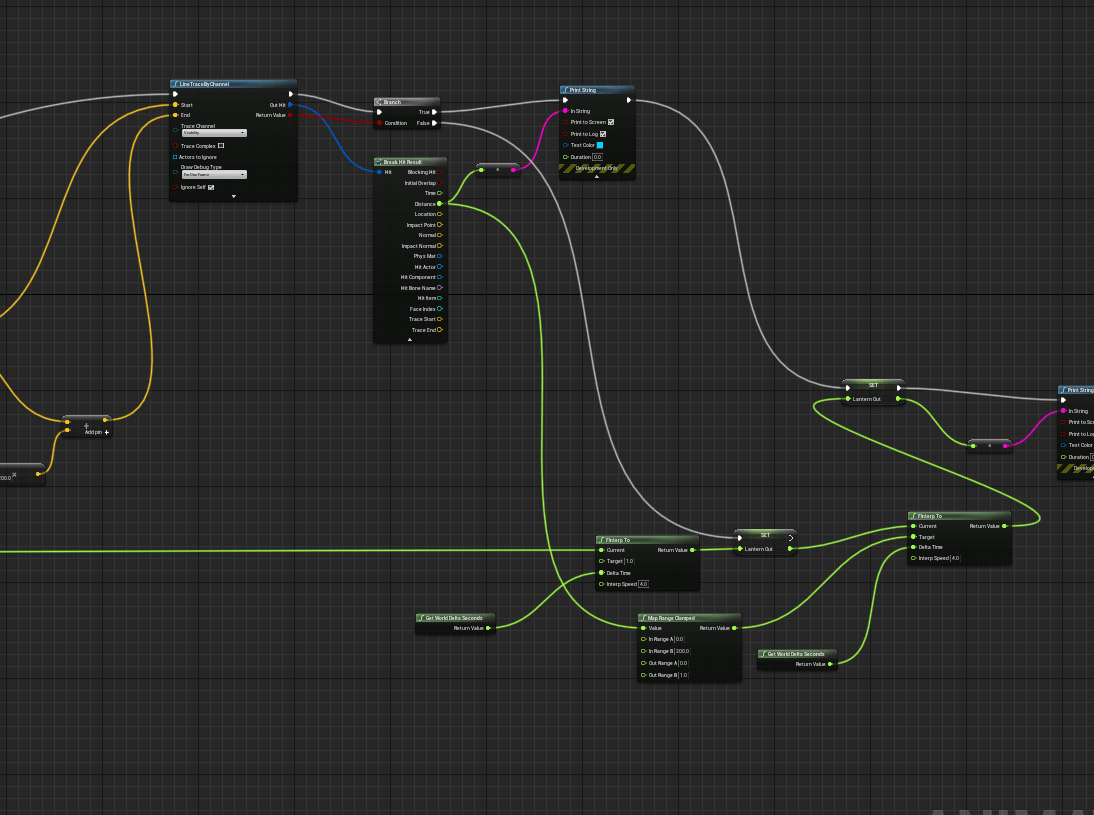Screen dimensions: 1094x815
Task: Click the Impact Point pin on Break Hit Result
Action: tap(440, 225)
